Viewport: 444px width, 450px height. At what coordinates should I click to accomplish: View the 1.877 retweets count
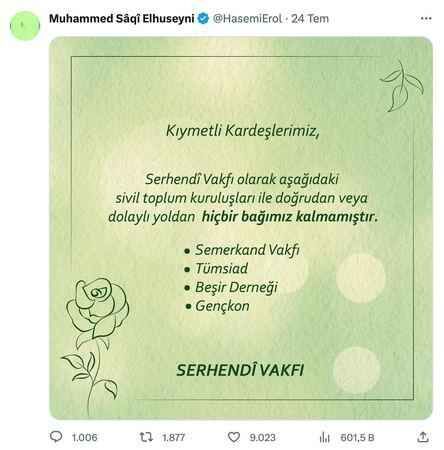(173, 437)
